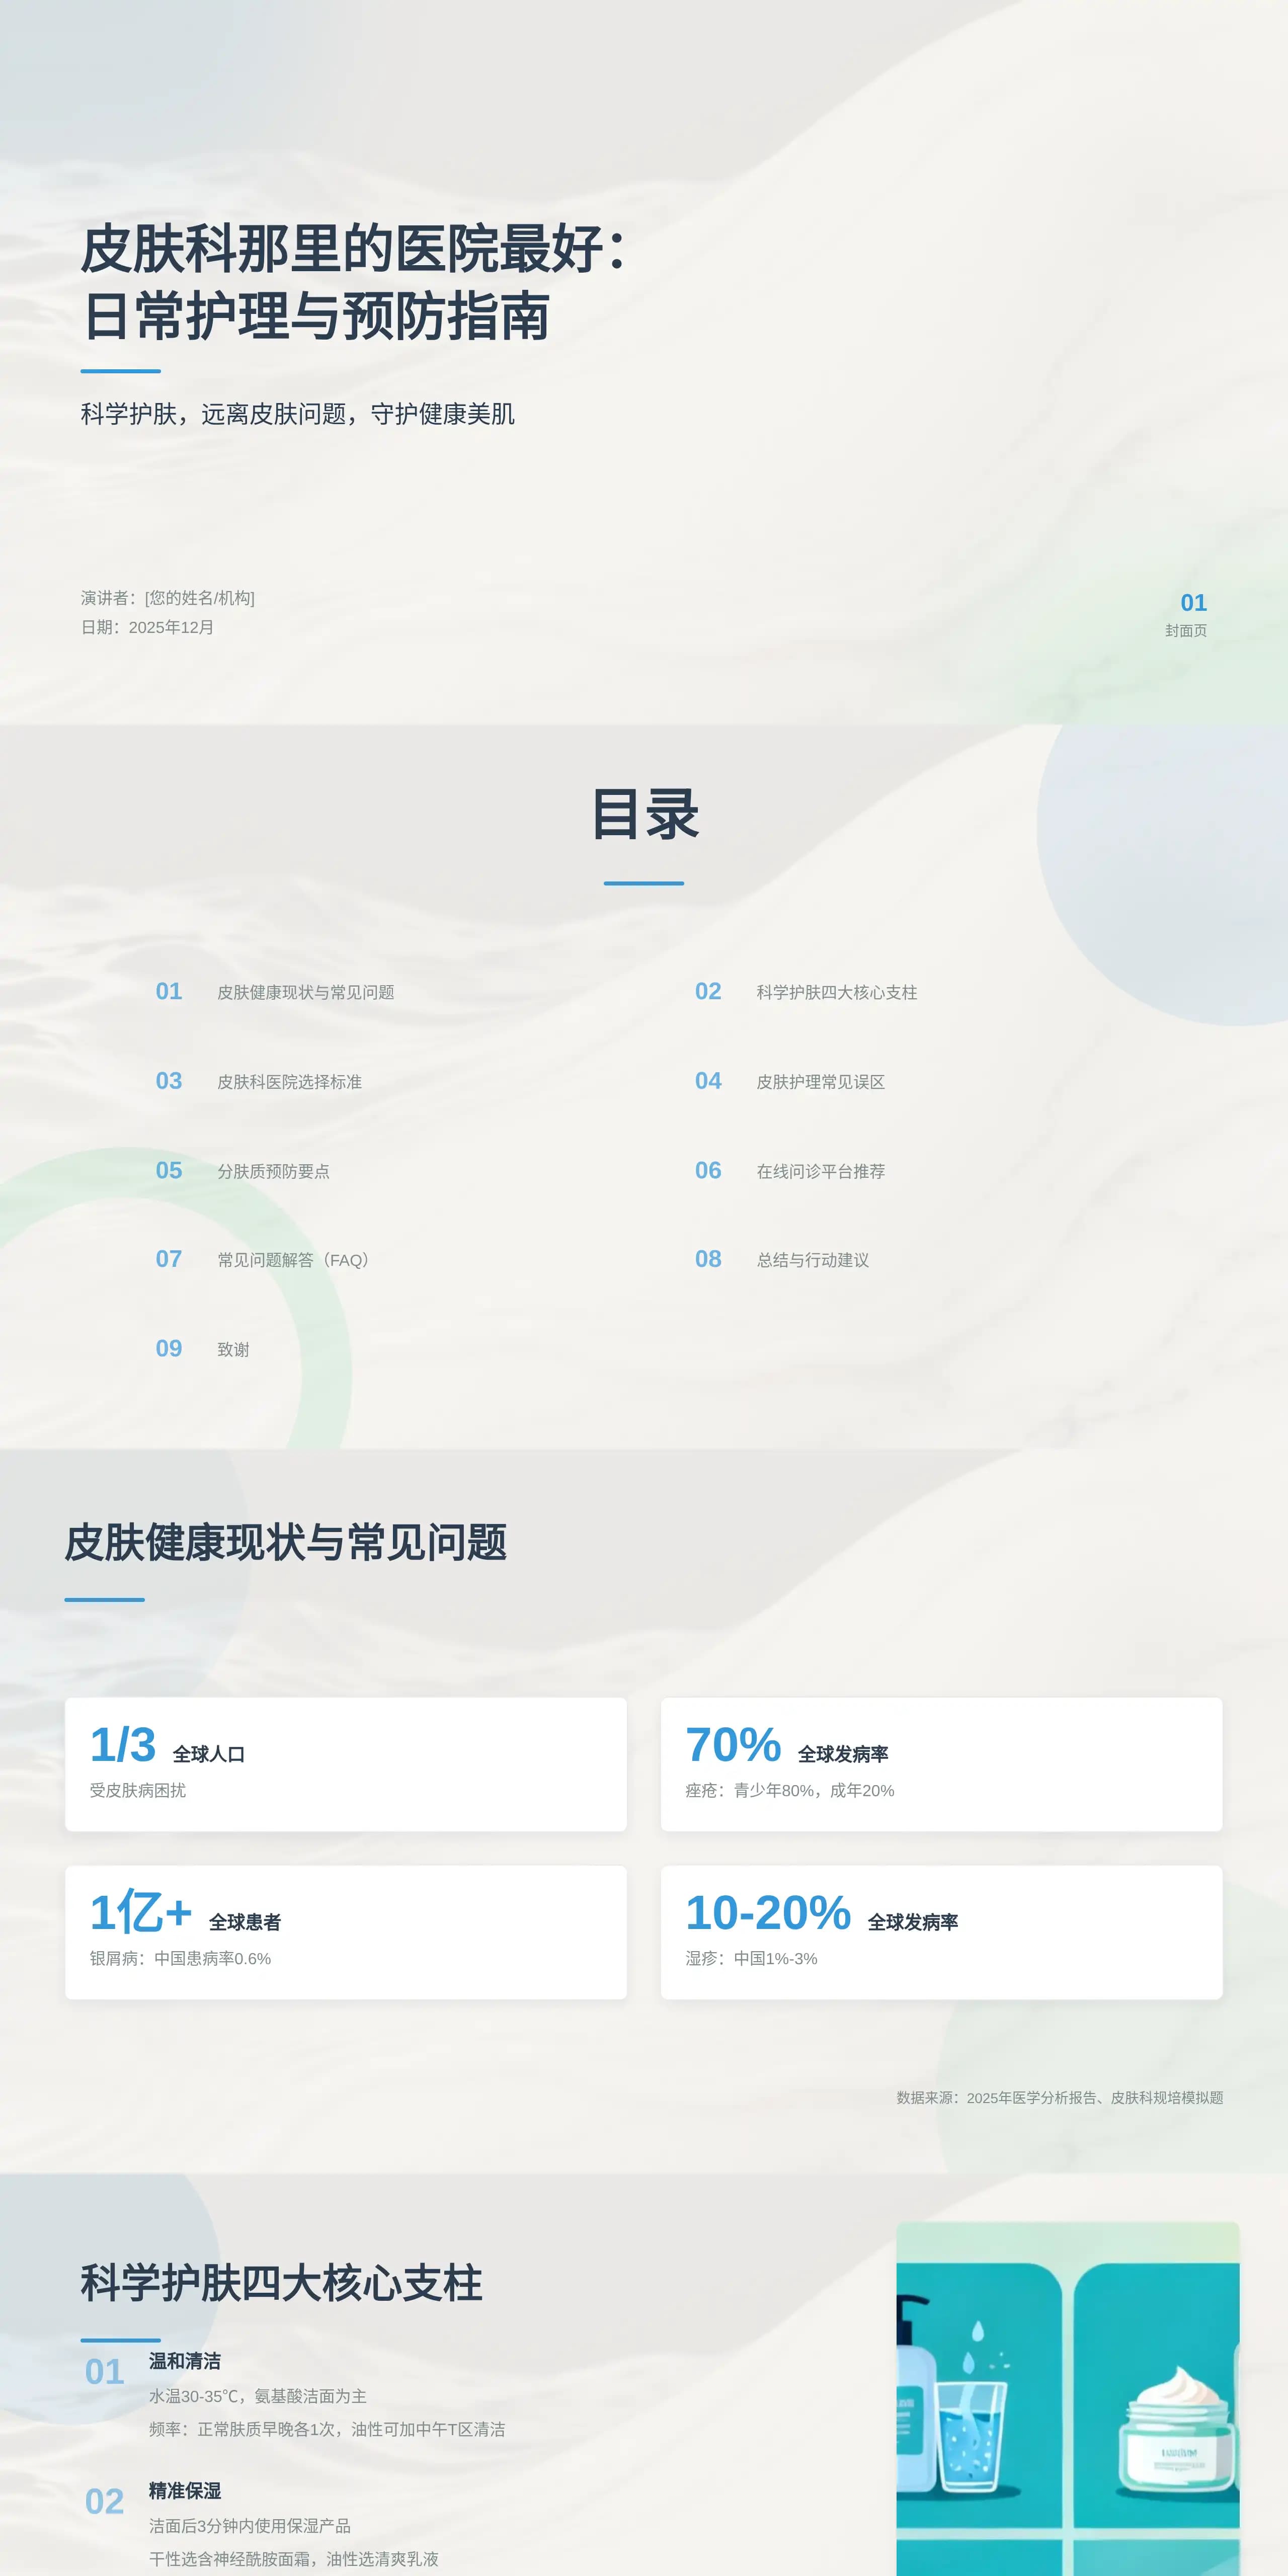Open the 在线问诊平台推荐 contents entry
This screenshot has width=1288, height=2576.
pyautogui.click(x=822, y=1172)
